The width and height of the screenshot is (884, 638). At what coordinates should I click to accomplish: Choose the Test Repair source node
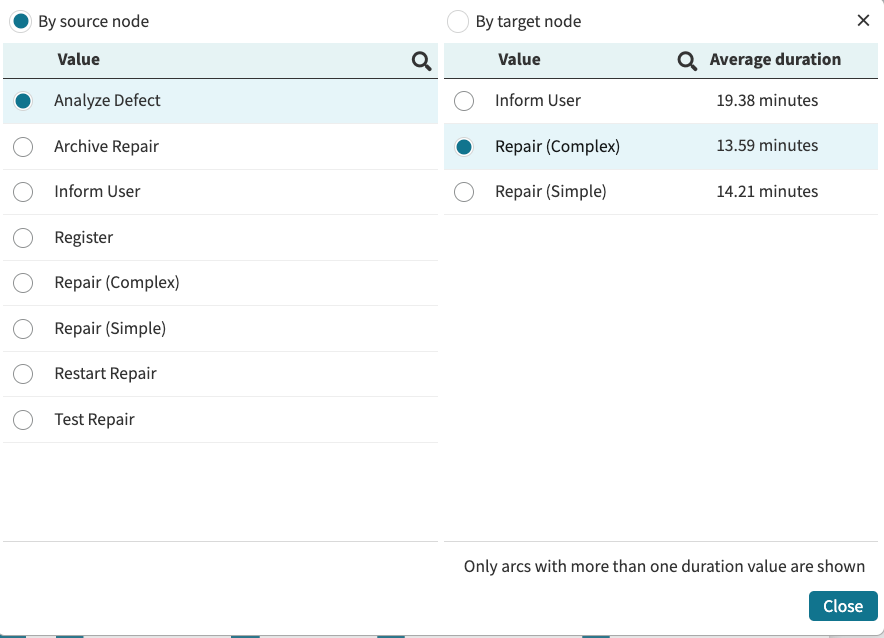click(23, 420)
